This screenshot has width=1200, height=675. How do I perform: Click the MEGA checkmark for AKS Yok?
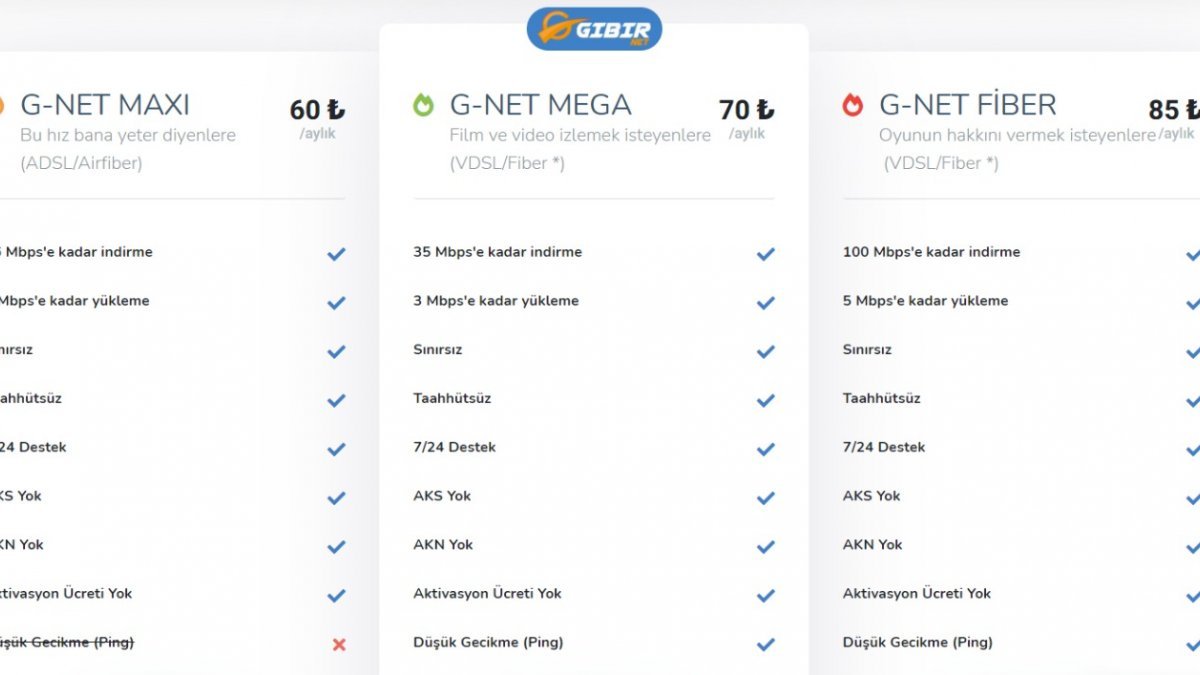[766, 497]
